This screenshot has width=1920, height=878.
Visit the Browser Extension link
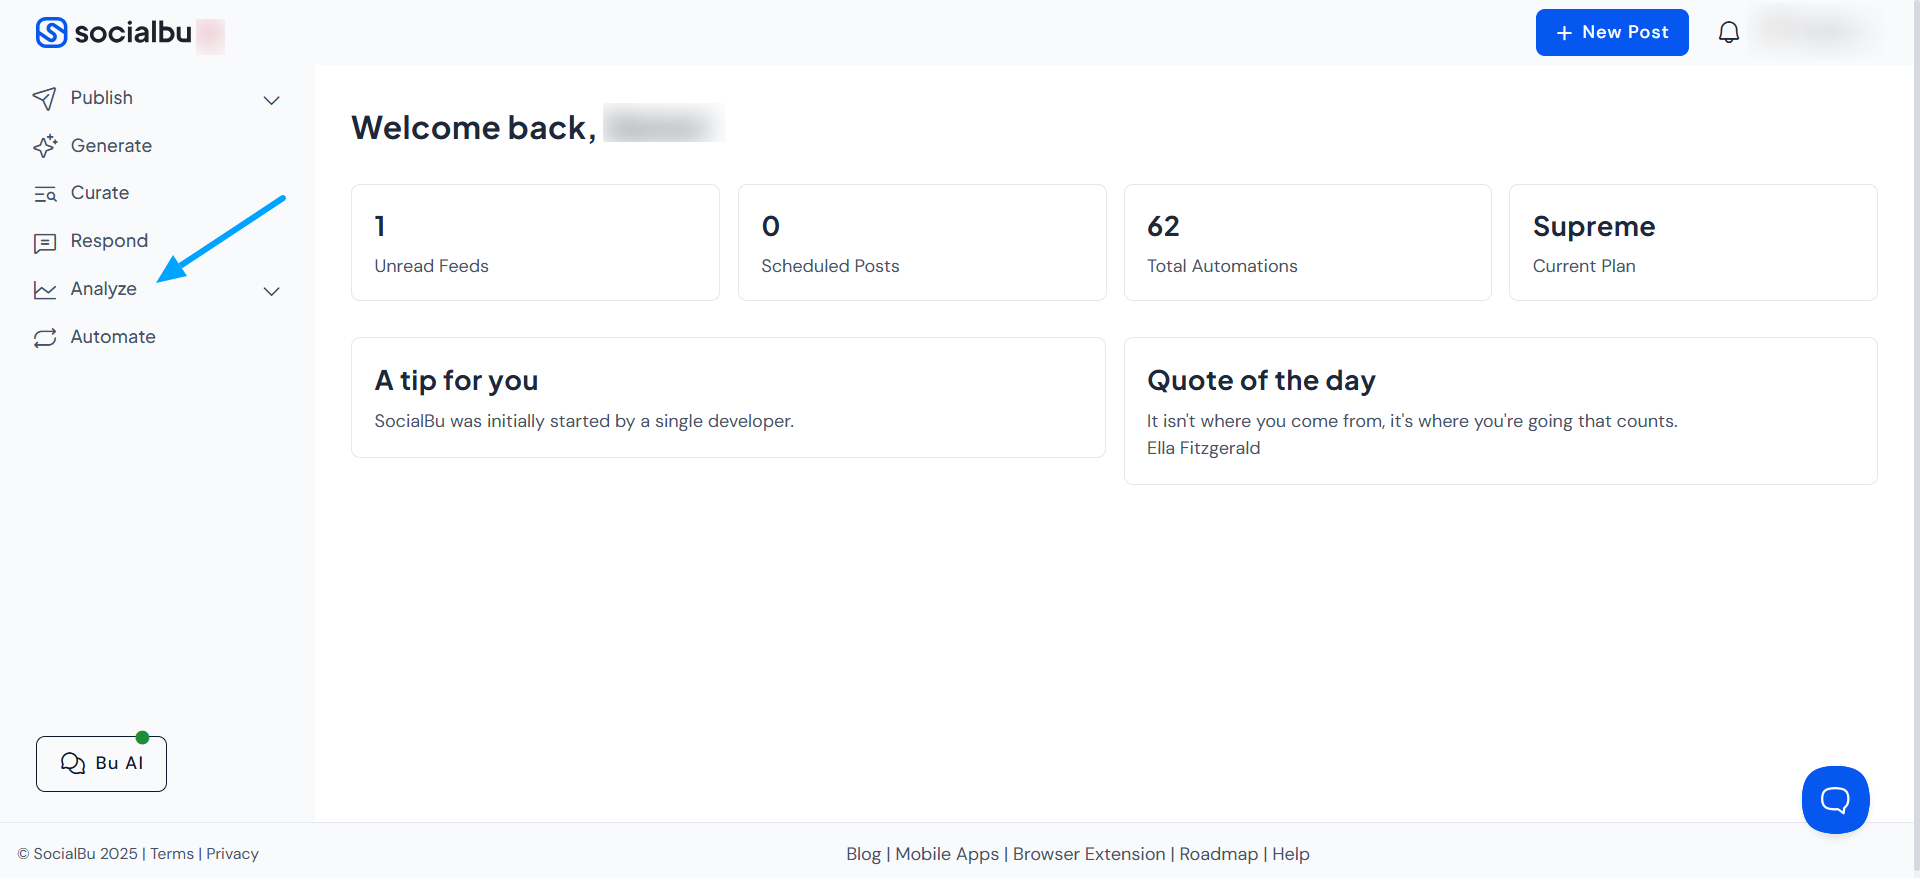pos(1088,854)
